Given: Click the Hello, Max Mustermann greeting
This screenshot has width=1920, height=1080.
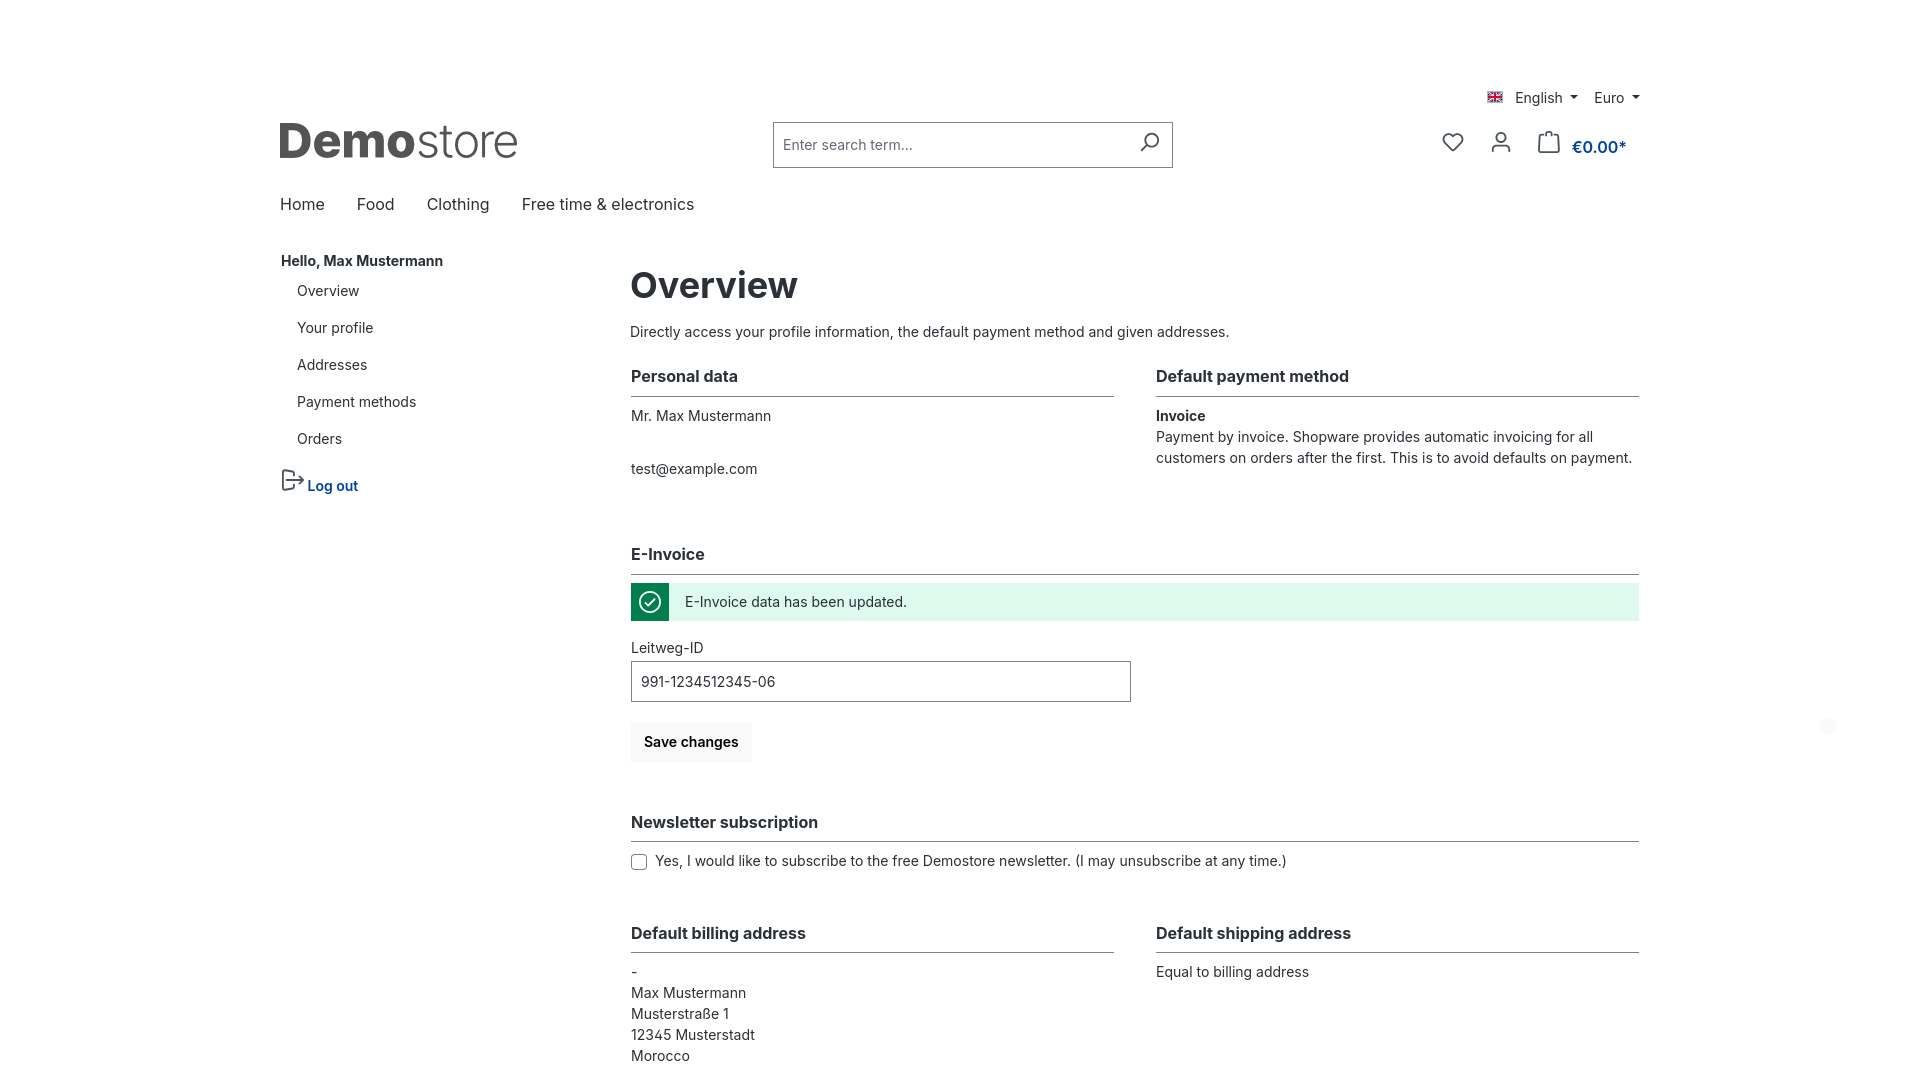Looking at the screenshot, I should coord(362,261).
